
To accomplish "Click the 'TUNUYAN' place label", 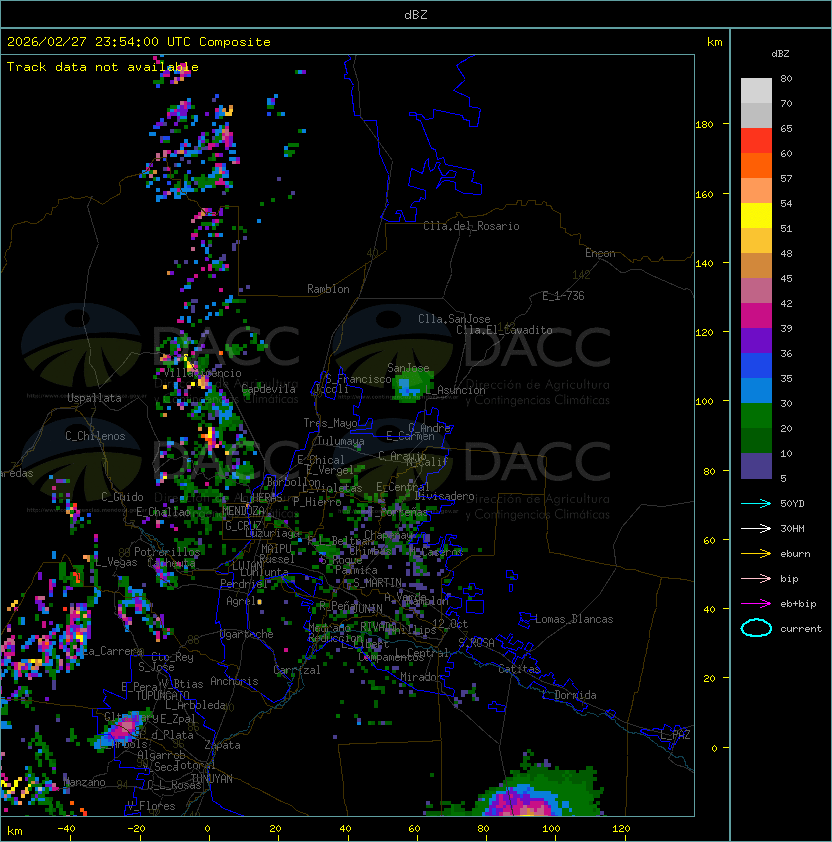I will click(212, 778).
